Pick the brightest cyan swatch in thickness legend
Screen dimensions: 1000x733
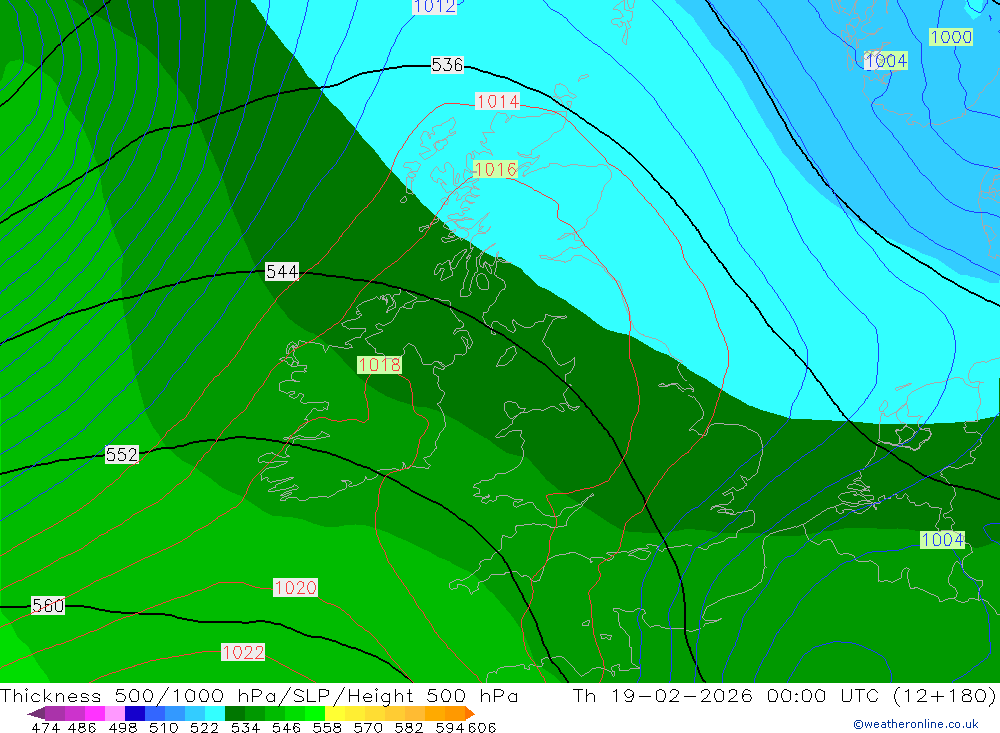click(215, 713)
